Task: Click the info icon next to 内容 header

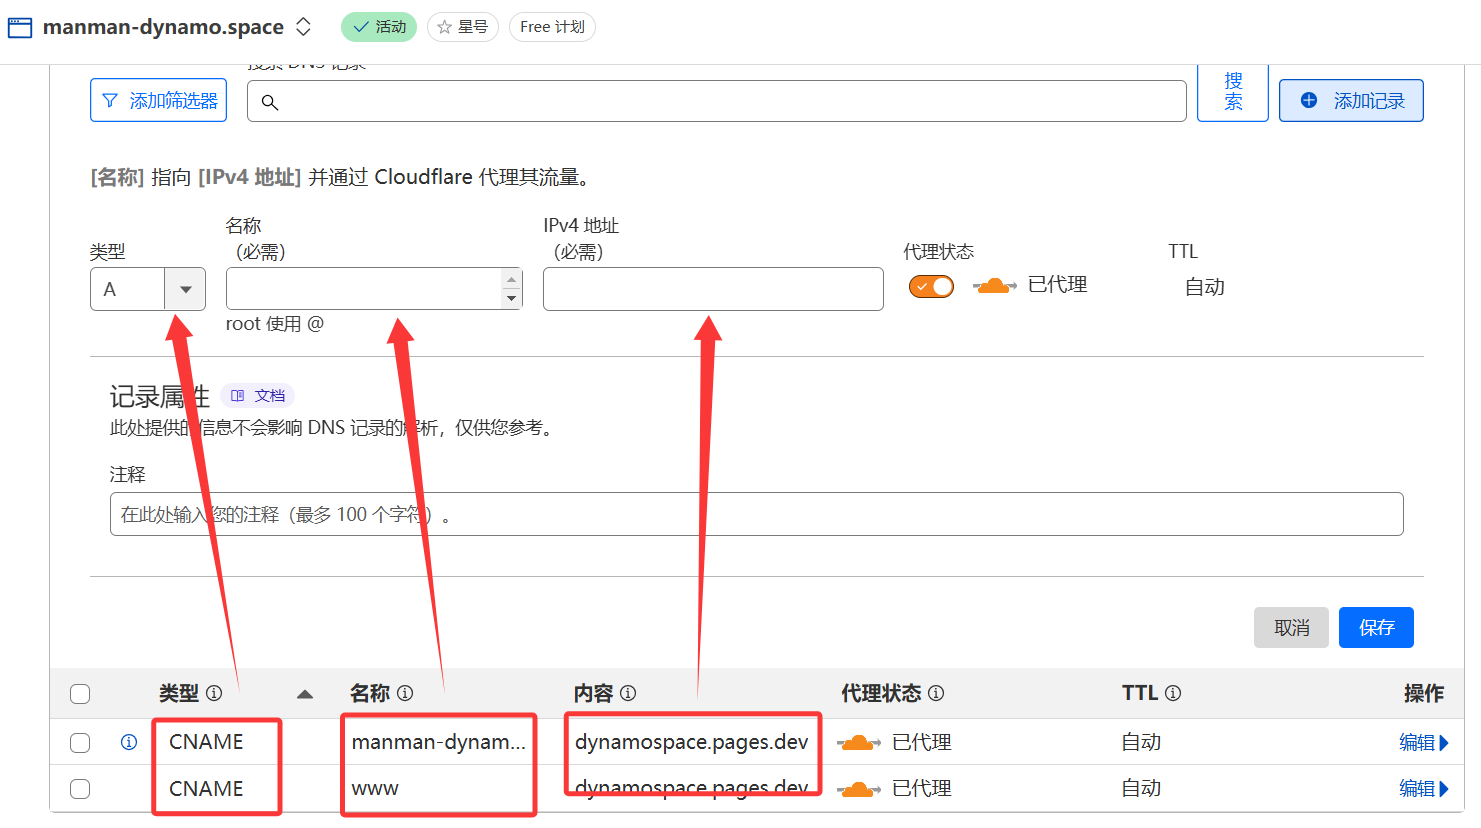Action: [628, 693]
